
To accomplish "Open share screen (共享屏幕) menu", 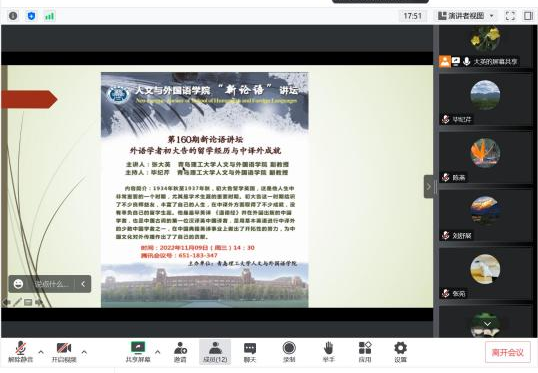I will click(138, 352).
